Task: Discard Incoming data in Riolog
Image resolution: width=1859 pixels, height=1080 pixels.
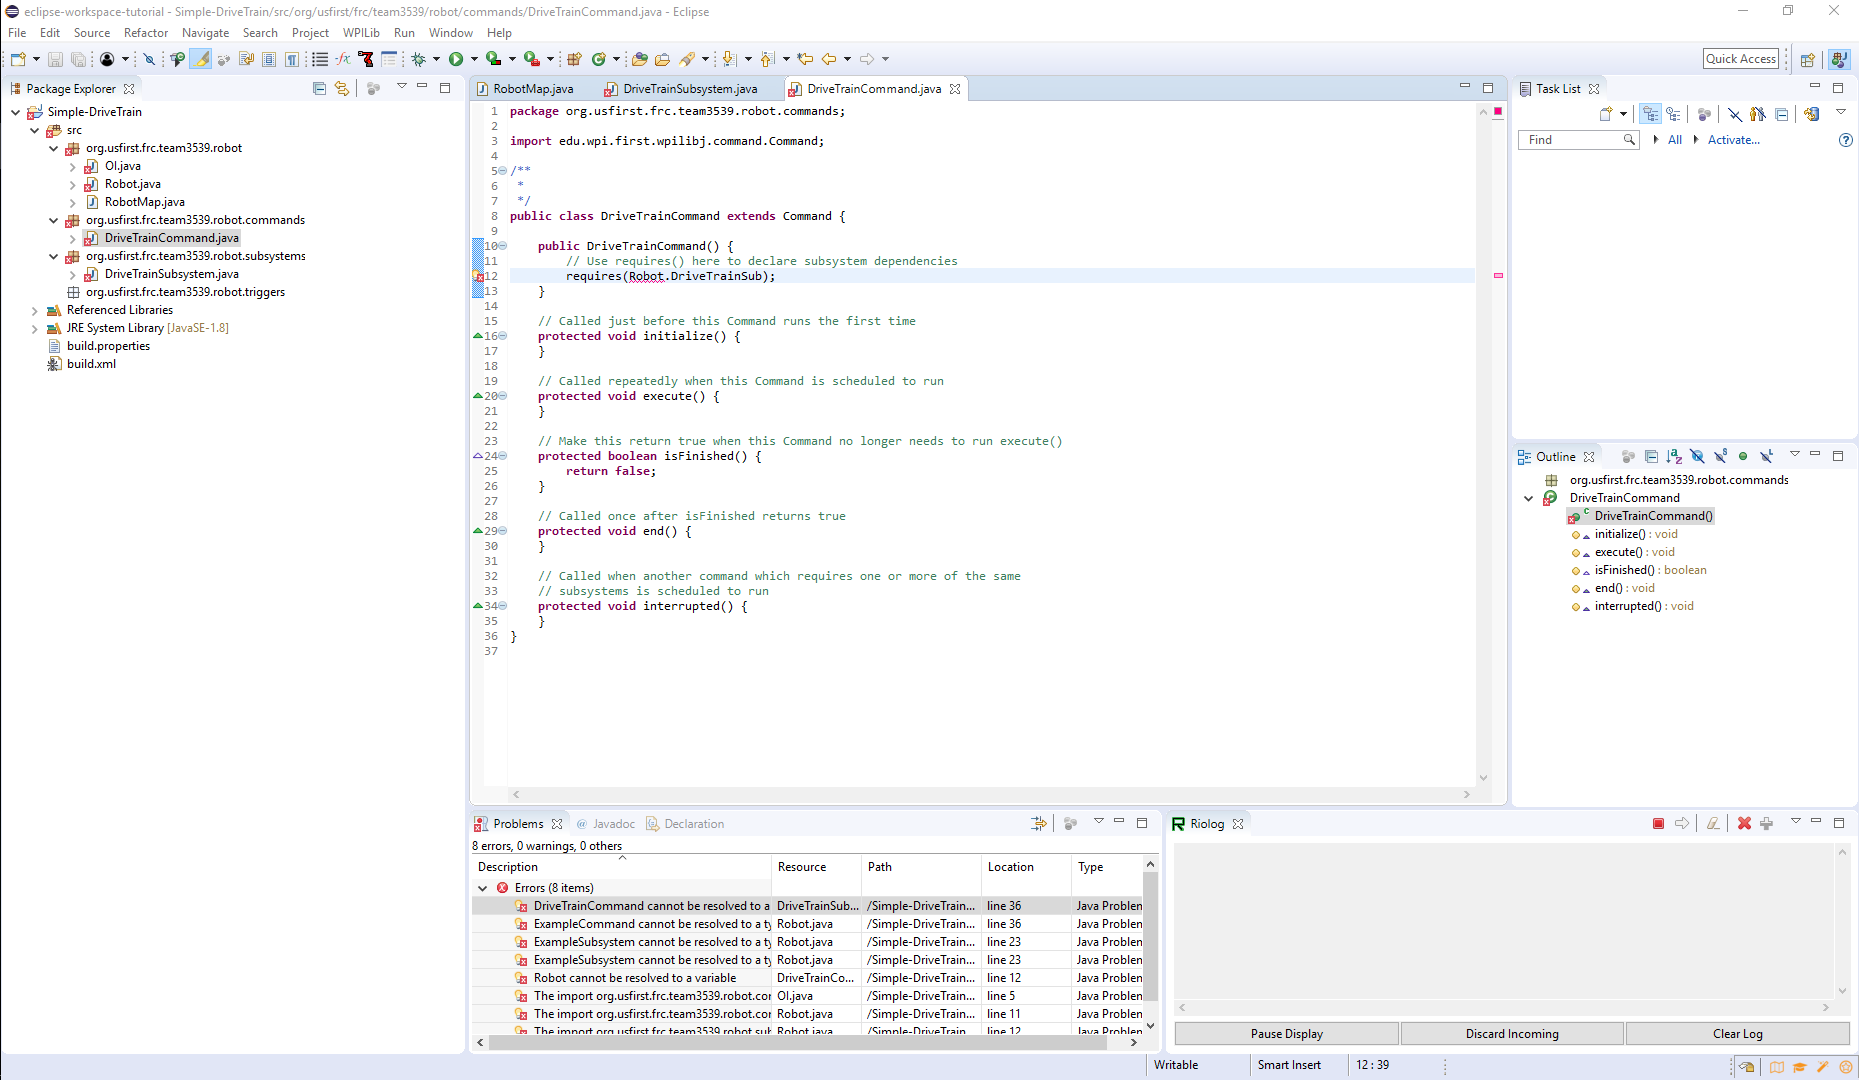Action: coord(1512,1033)
